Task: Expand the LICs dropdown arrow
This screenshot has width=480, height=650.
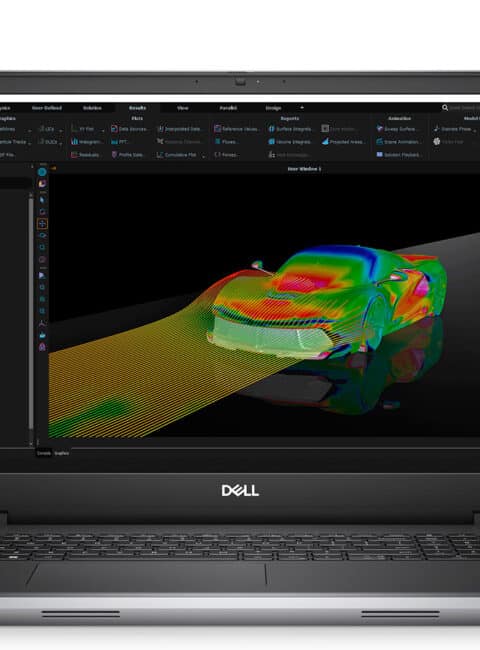Action: point(61,131)
